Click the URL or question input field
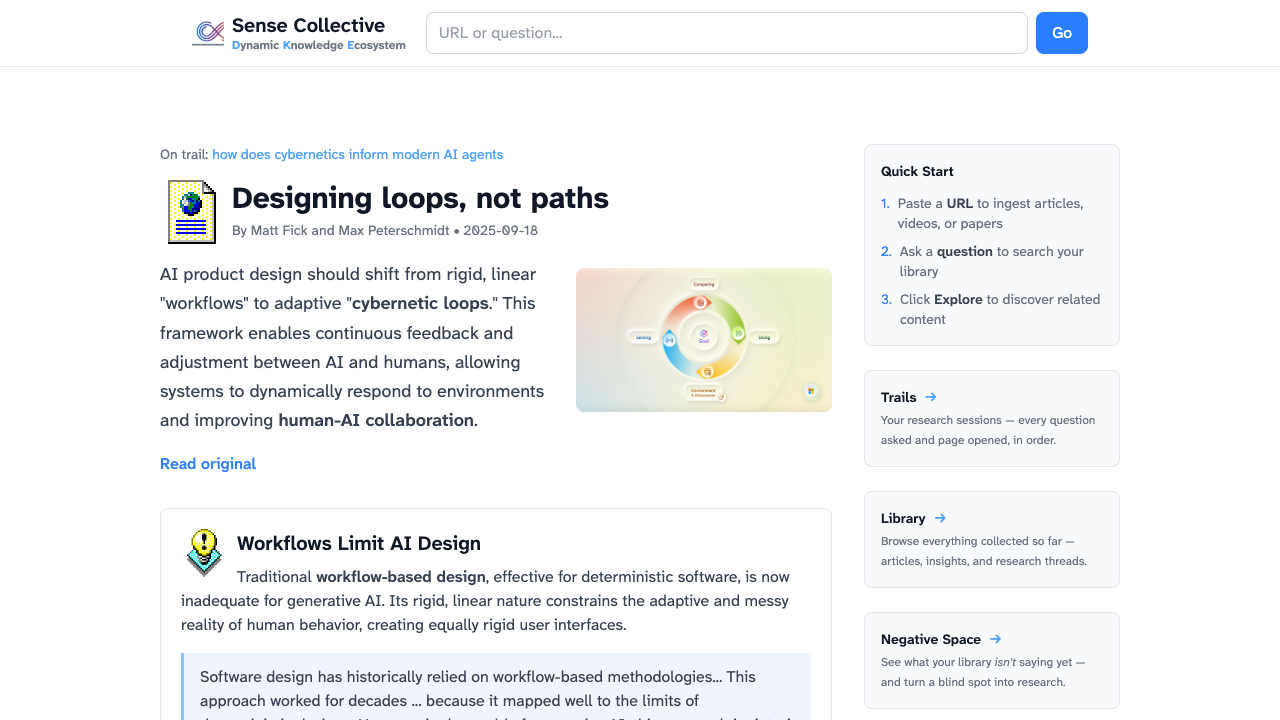Viewport: 1280px width, 720px height. point(727,33)
